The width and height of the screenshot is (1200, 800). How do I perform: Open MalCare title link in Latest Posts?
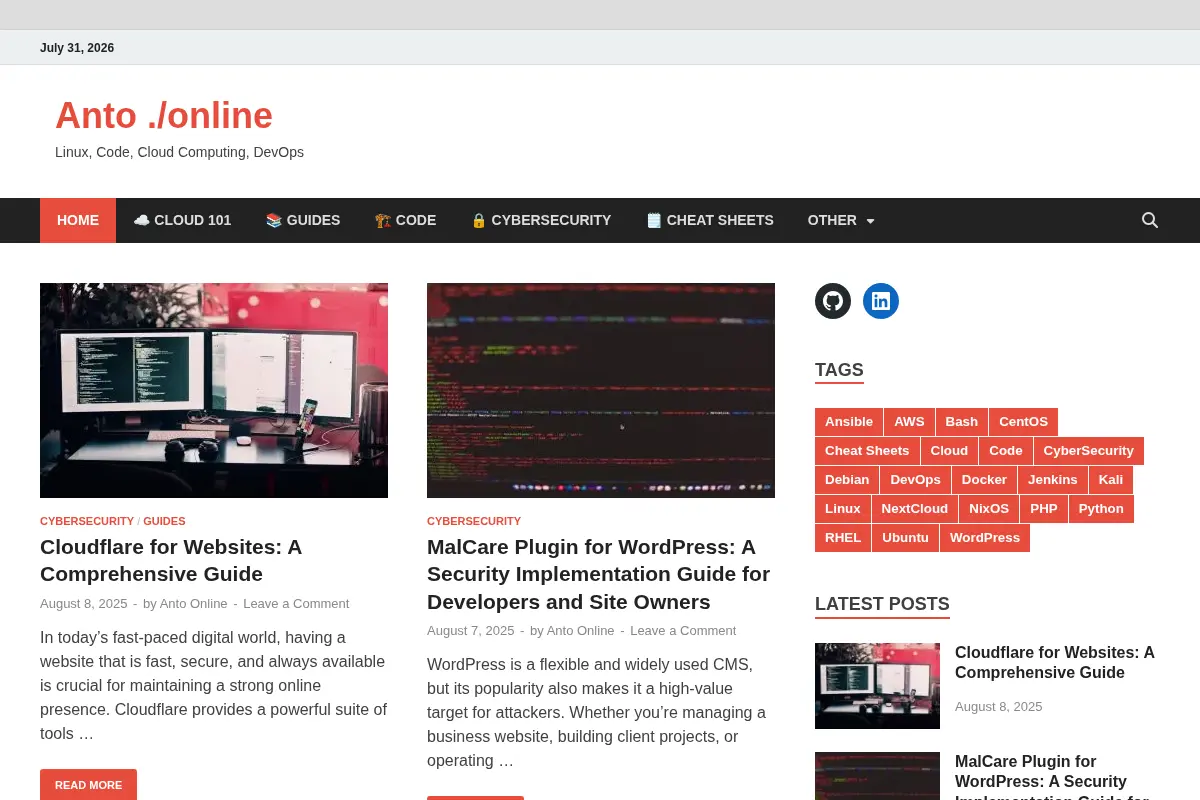pos(1051,776)
